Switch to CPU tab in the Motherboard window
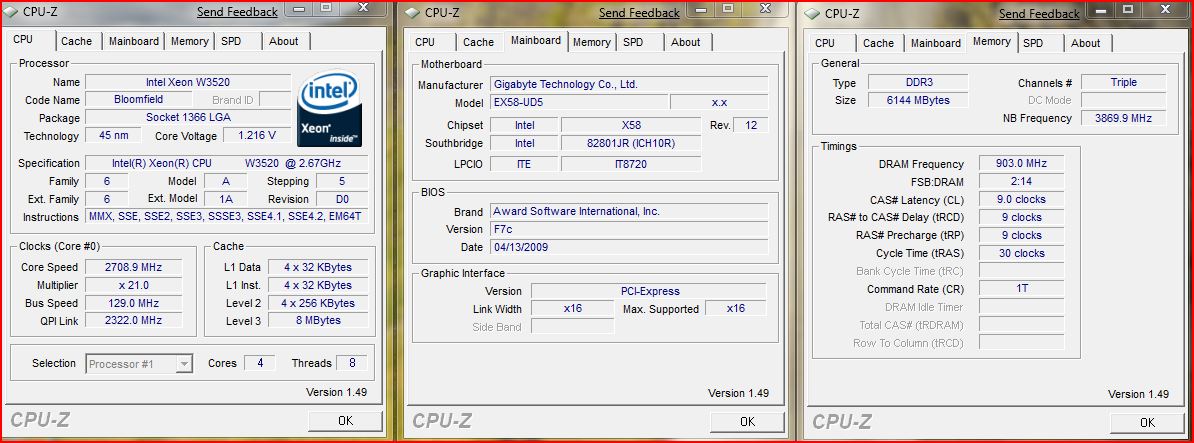 [x=425, y=42]
